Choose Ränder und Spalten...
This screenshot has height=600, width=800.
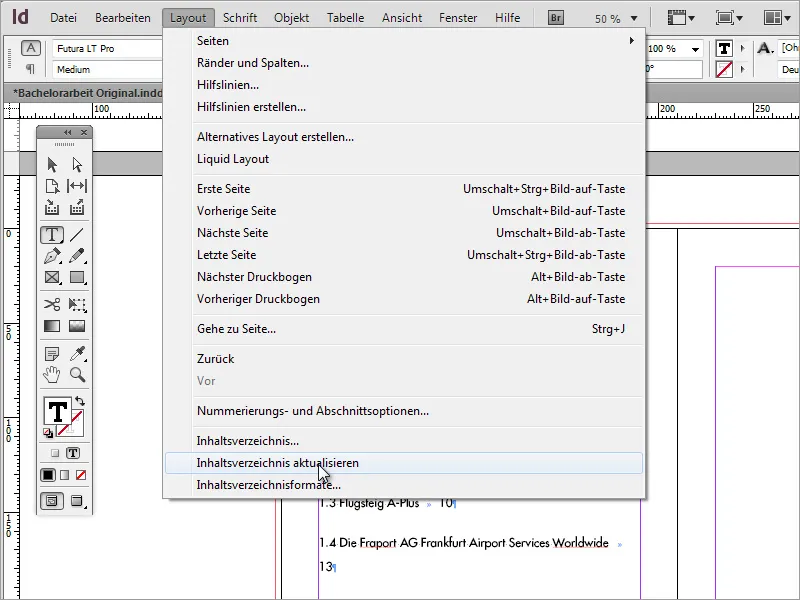click(404, 63)
